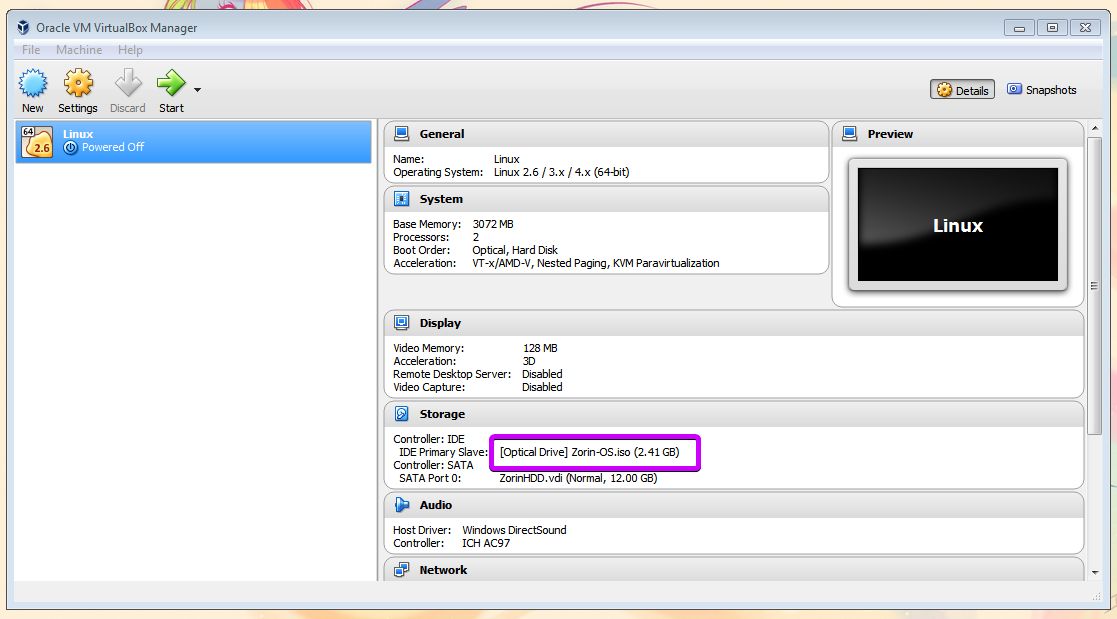Click the Storage section disk icon

tap(402, 414)
